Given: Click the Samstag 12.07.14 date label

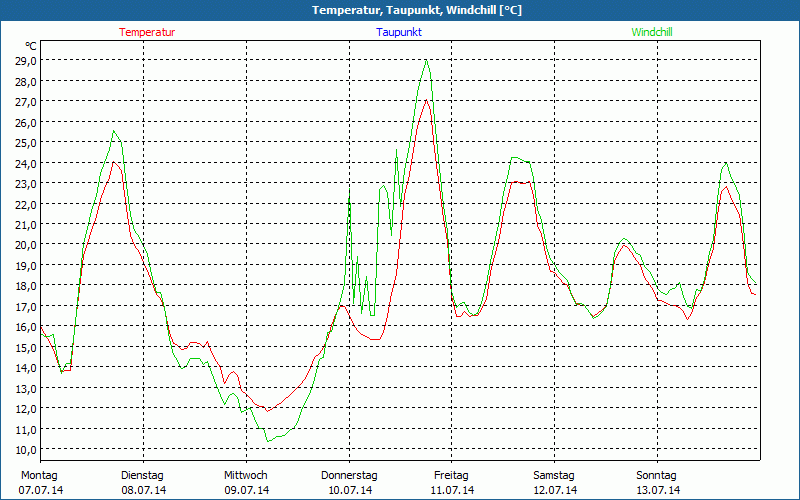Looking at the screenshot, I should pyautogui.click(x=554, y=482).
